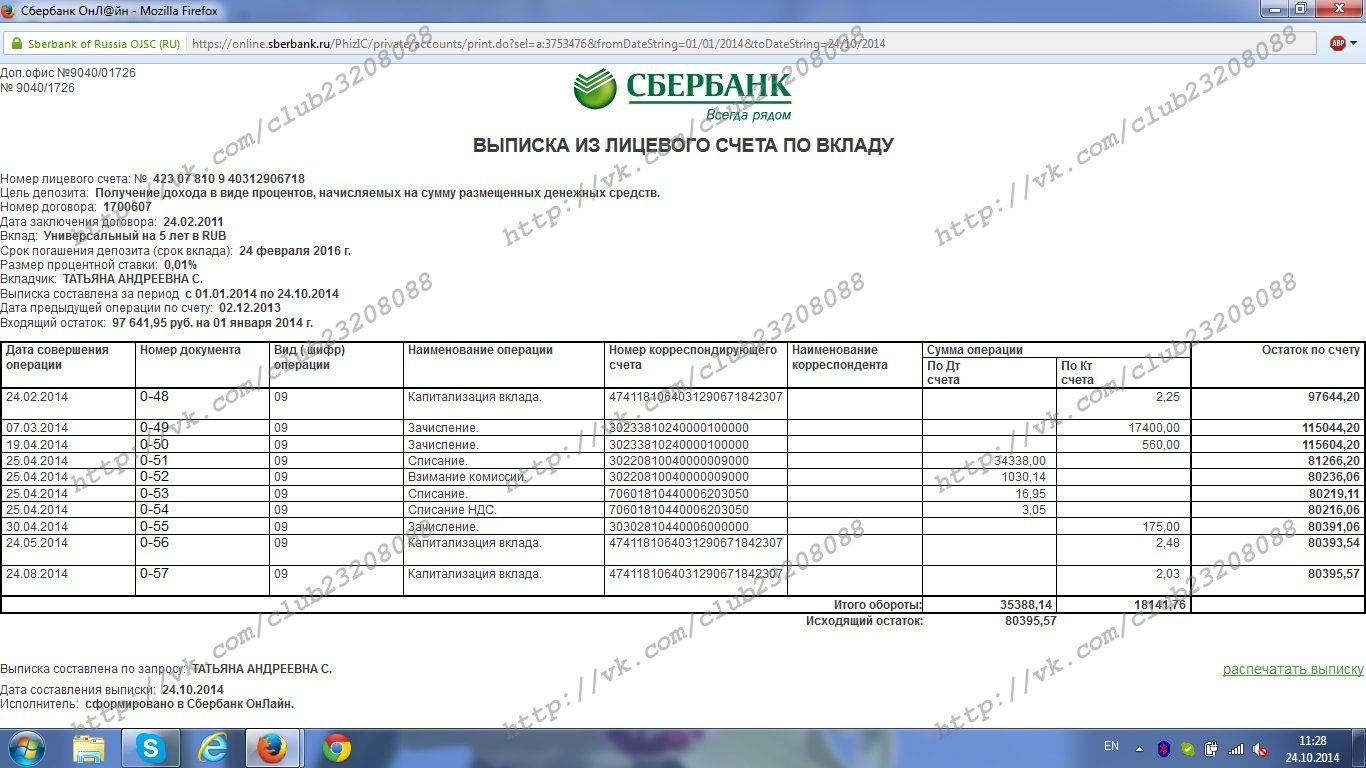This screenshot has height=768, width=1366.
Task: Click the URL address field
Action: 750,44
